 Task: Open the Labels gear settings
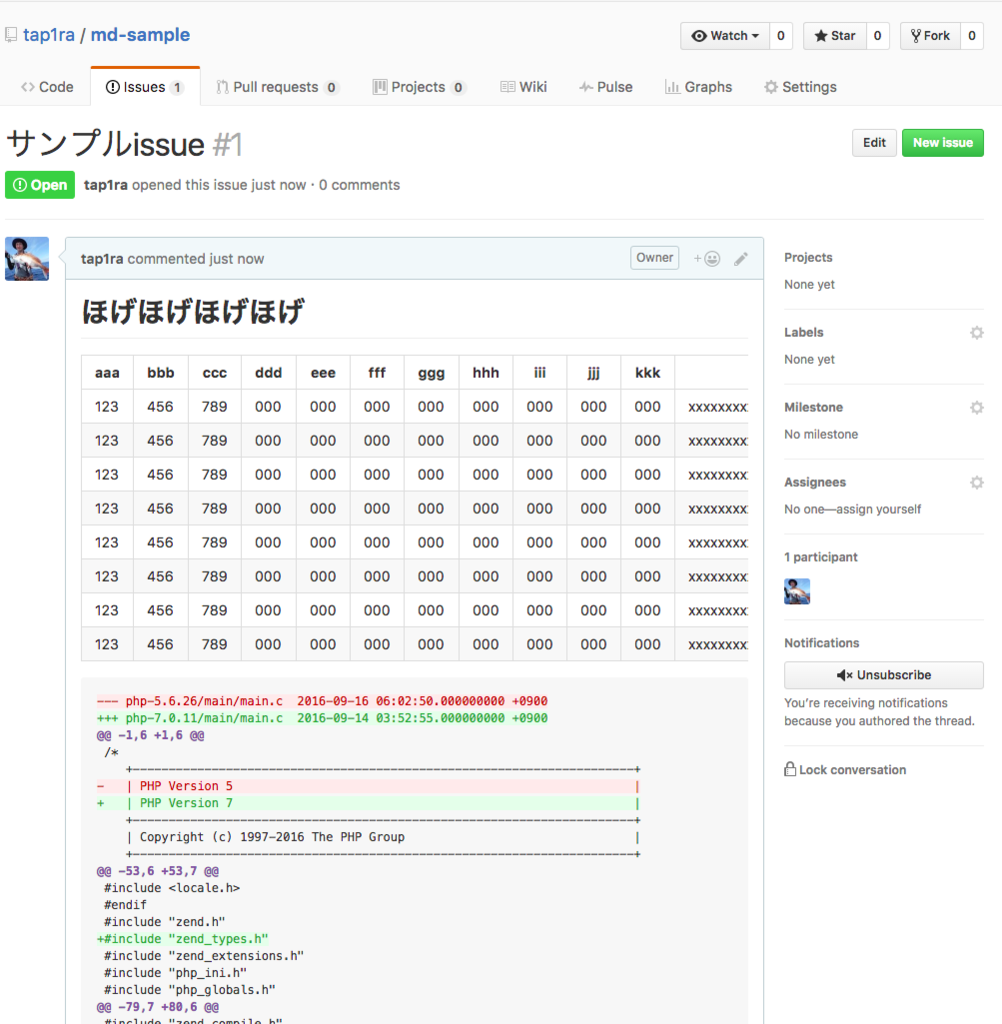[x=977, y=333]
